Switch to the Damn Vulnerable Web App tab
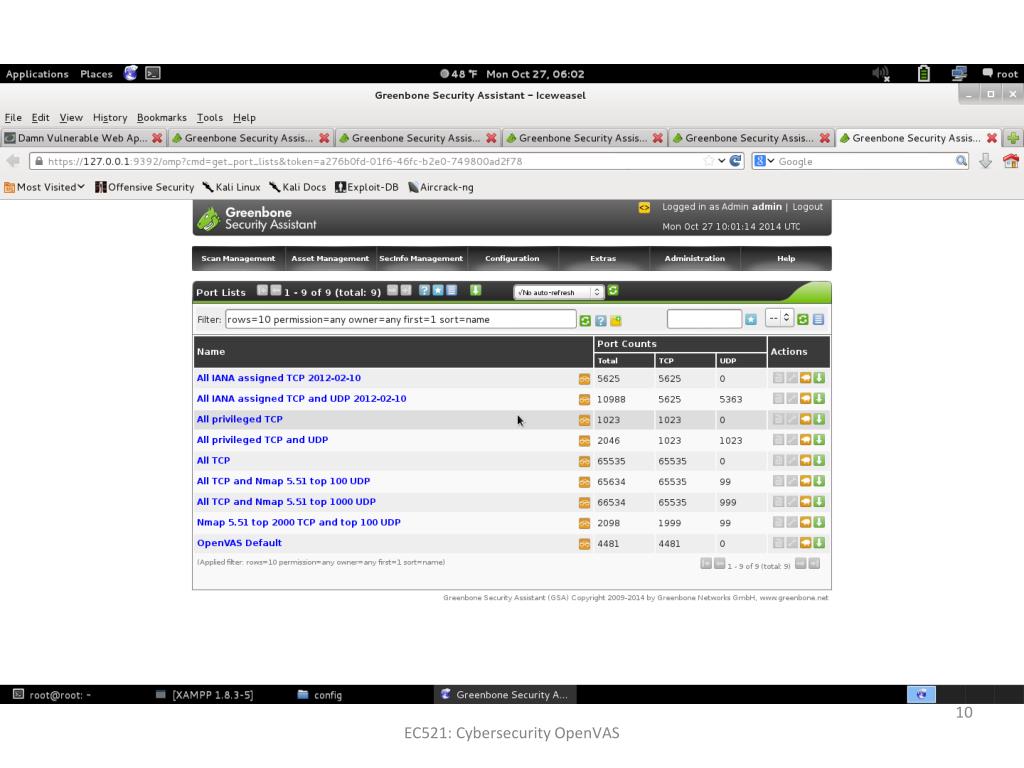 [83, 138]
